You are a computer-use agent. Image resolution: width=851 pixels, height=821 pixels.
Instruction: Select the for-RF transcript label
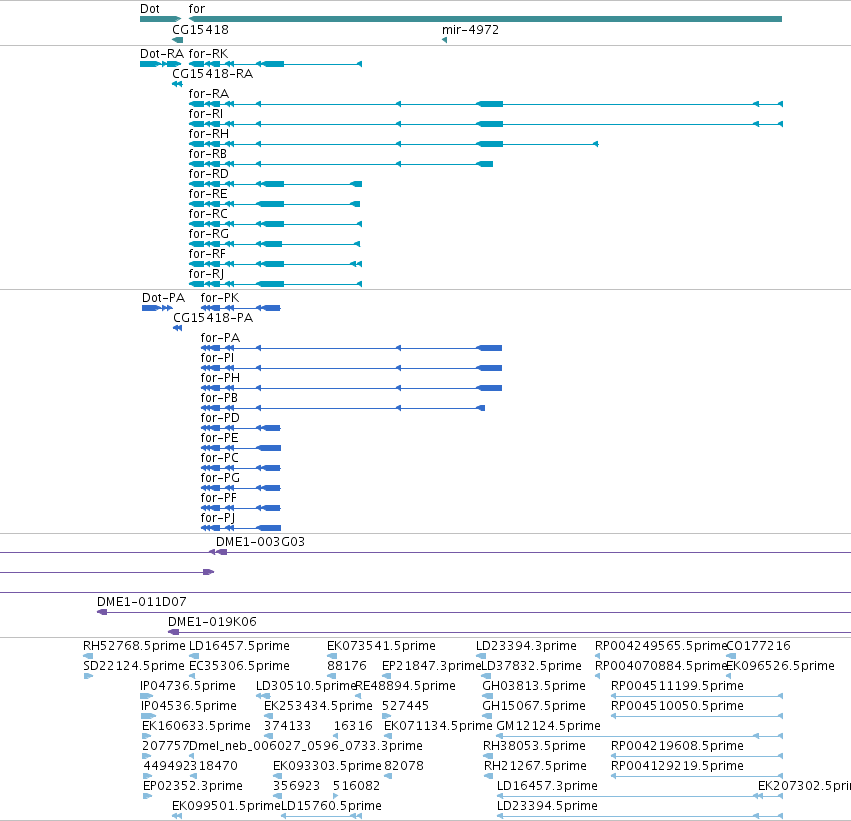[207, 254]
